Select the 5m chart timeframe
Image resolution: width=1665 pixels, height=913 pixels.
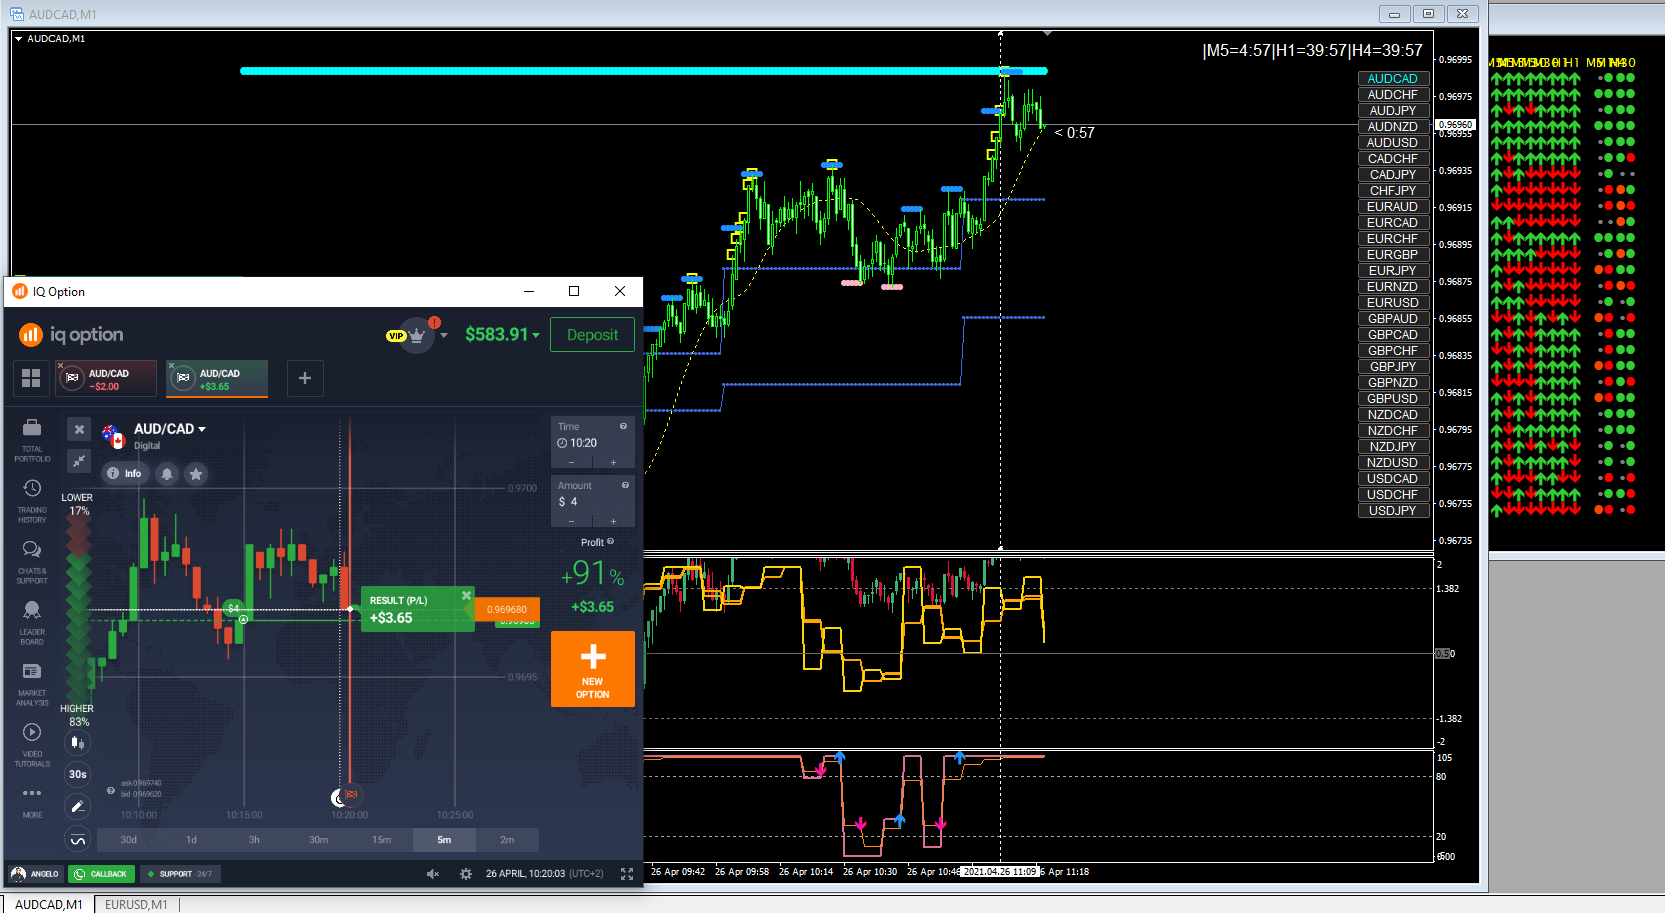tap(444, 840)
